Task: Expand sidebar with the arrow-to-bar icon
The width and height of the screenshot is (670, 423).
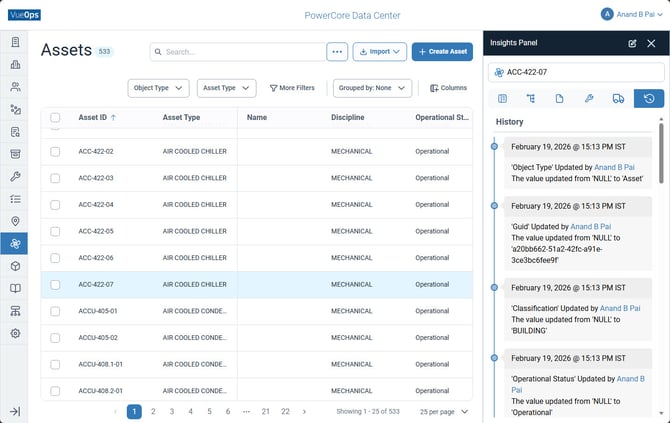Action: point(15,411)
